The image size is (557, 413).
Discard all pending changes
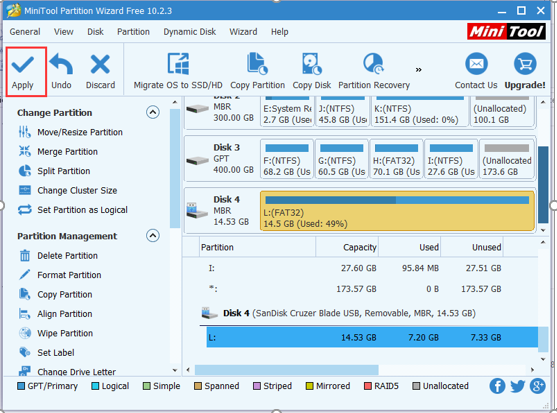[100, 72]
